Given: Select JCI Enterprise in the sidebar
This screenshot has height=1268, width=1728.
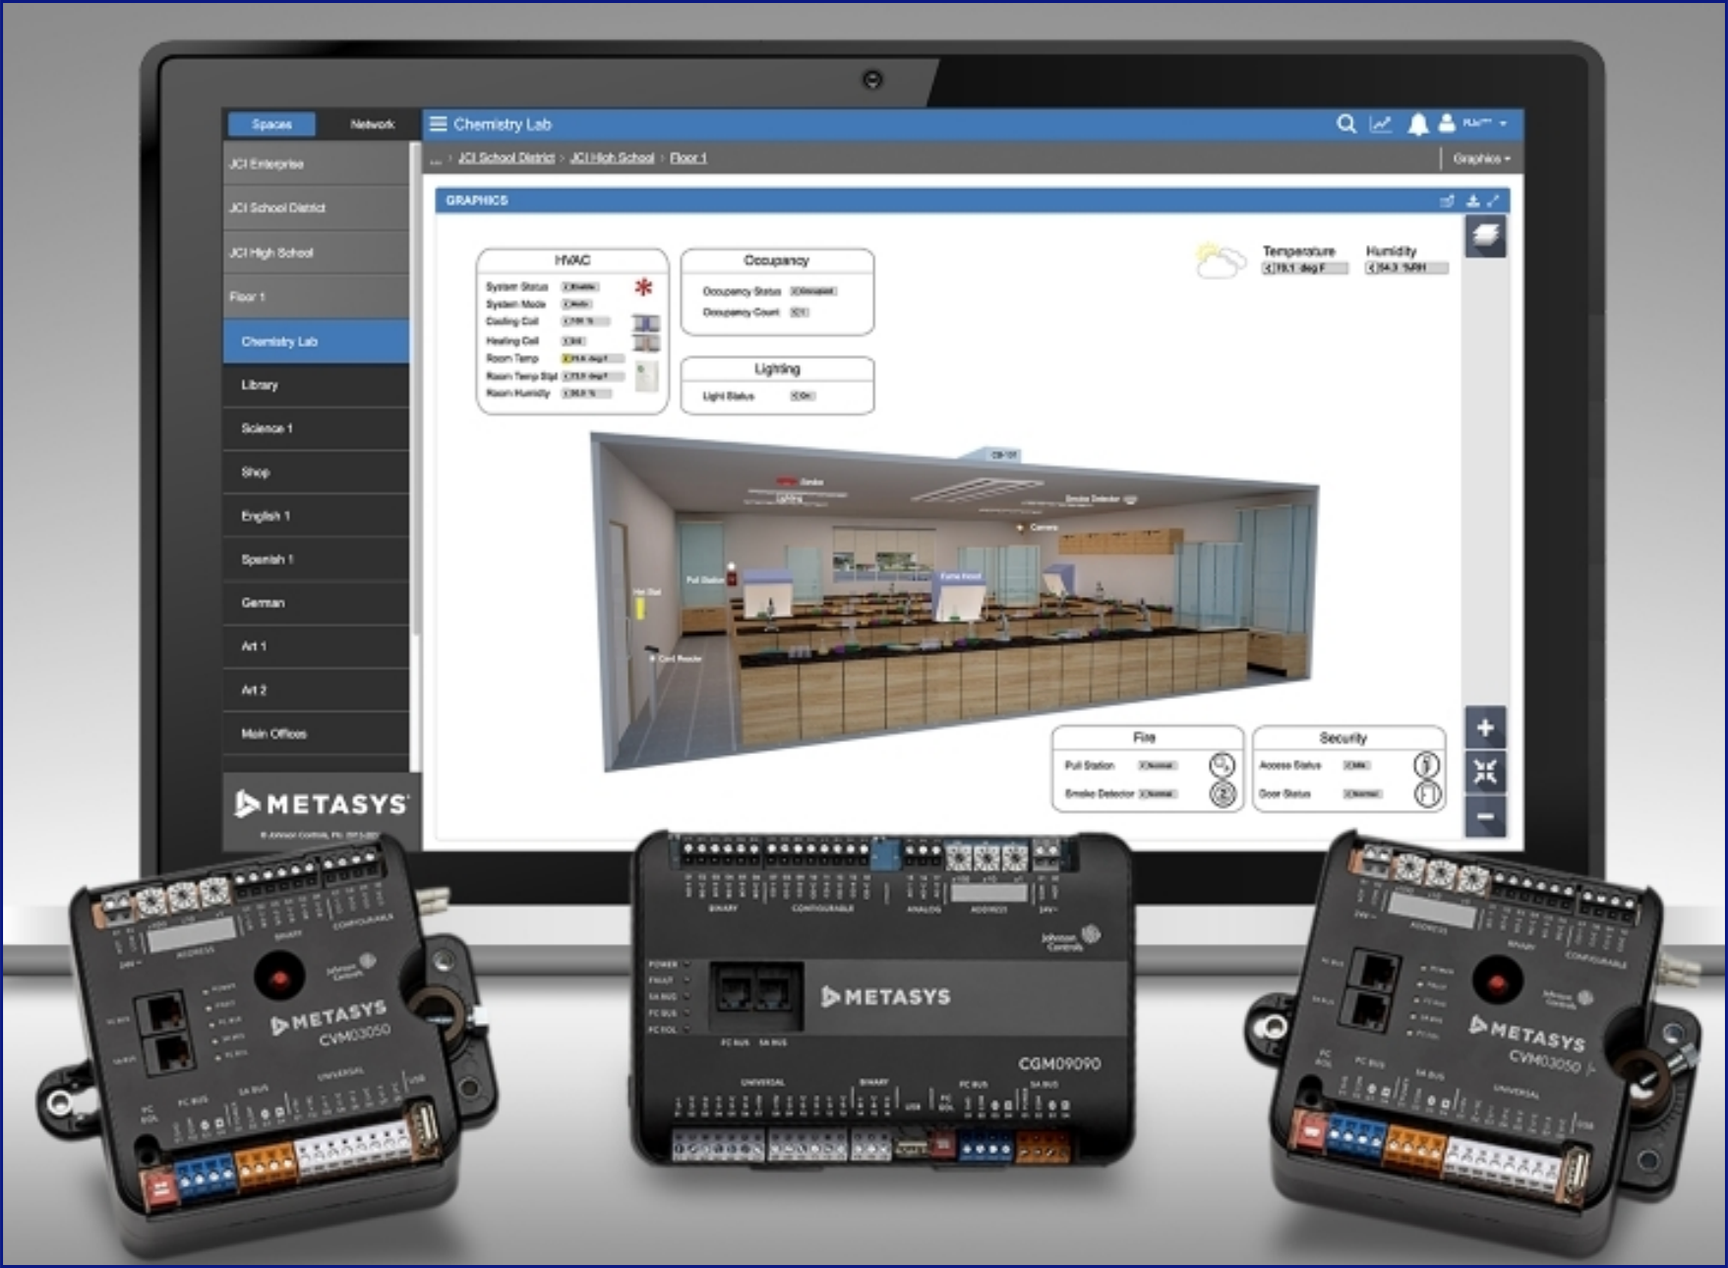Looking at the screenshot, I should [x=316, y=164].
